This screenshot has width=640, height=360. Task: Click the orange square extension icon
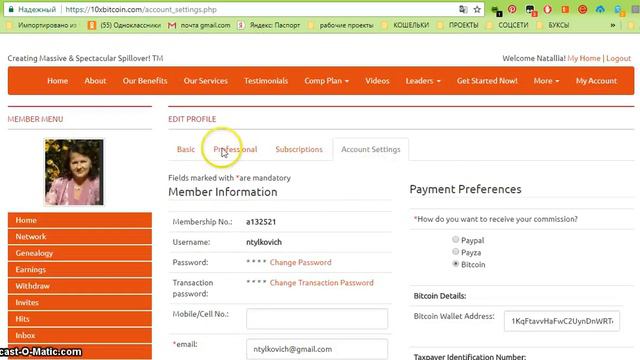[565, 9]
